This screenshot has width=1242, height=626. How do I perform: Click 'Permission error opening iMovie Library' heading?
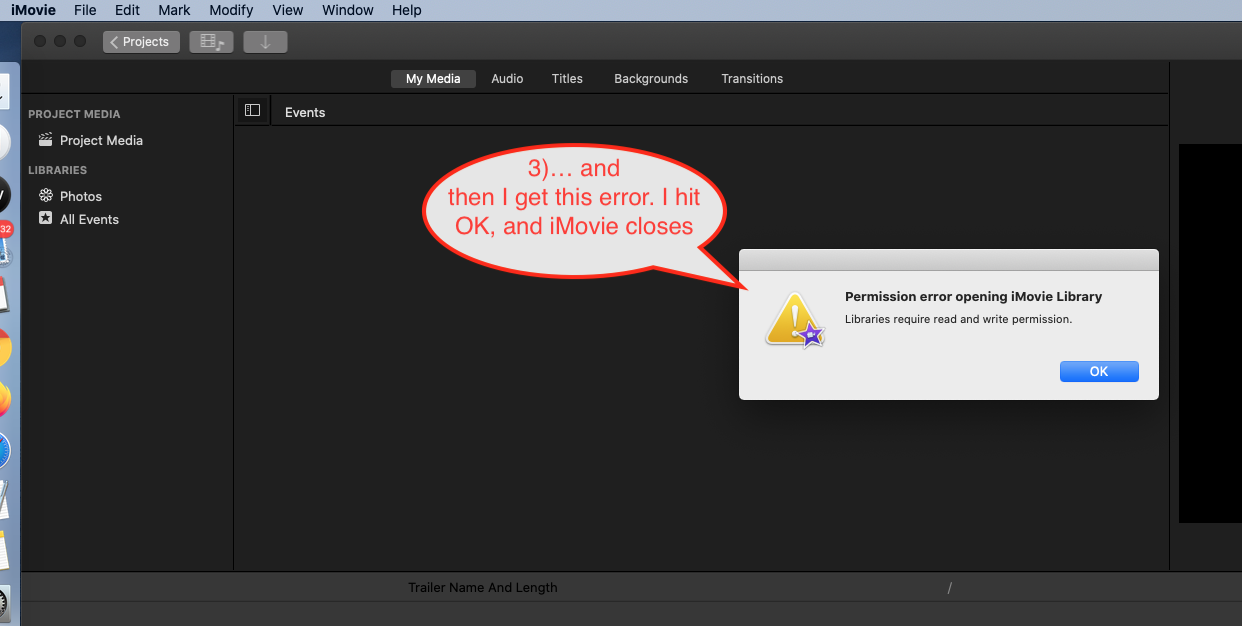click(x=973, y=297)
